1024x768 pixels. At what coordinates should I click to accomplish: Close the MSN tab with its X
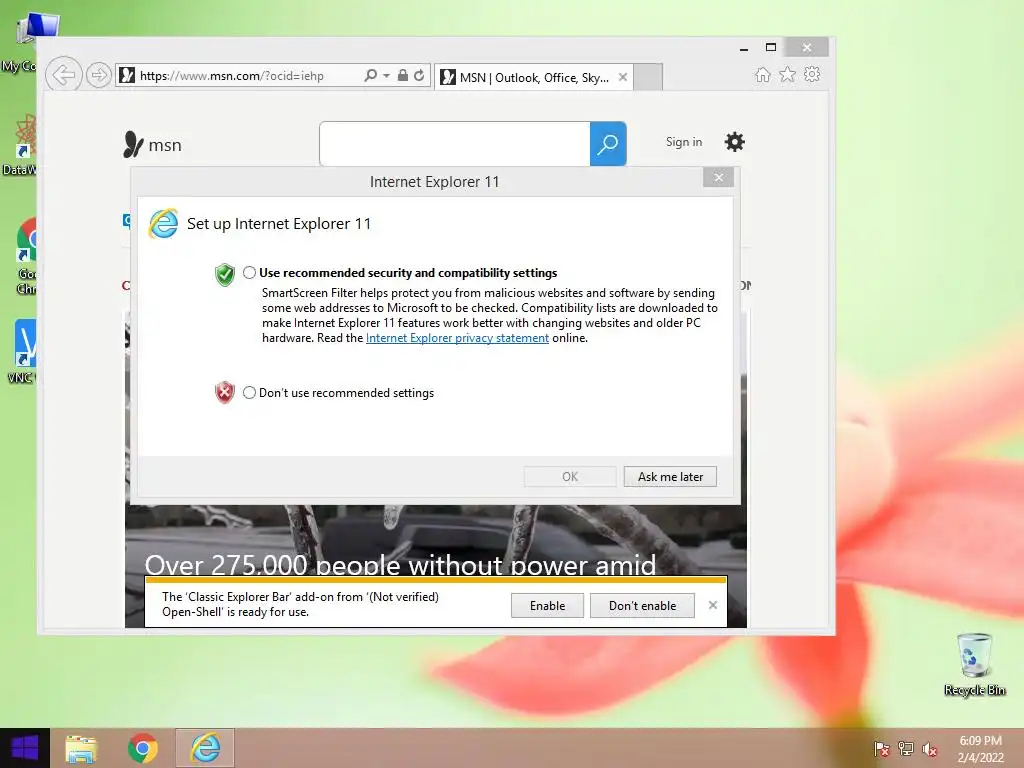pyautogui.click(x=623, y=77)
